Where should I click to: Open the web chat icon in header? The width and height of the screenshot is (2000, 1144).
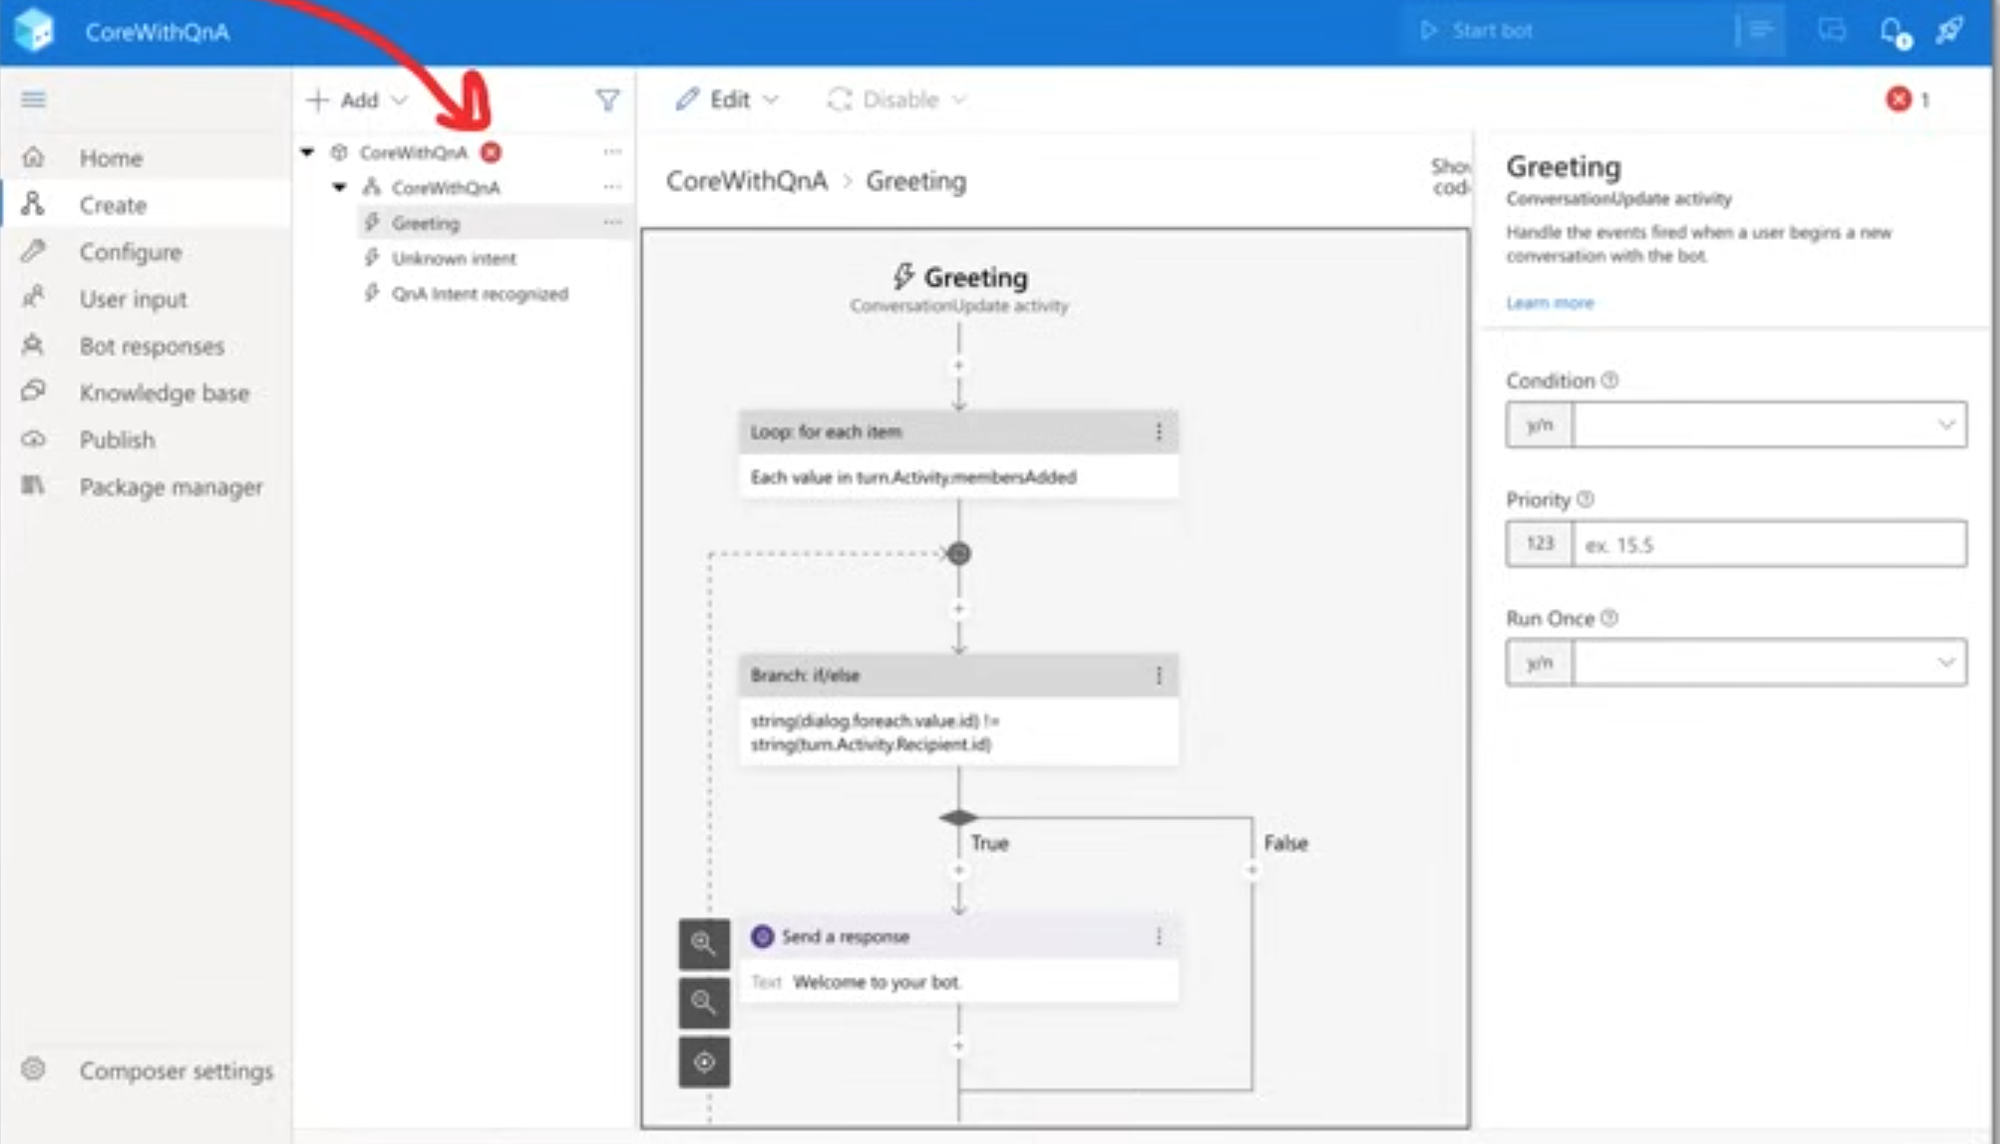tap(1831, 30)
